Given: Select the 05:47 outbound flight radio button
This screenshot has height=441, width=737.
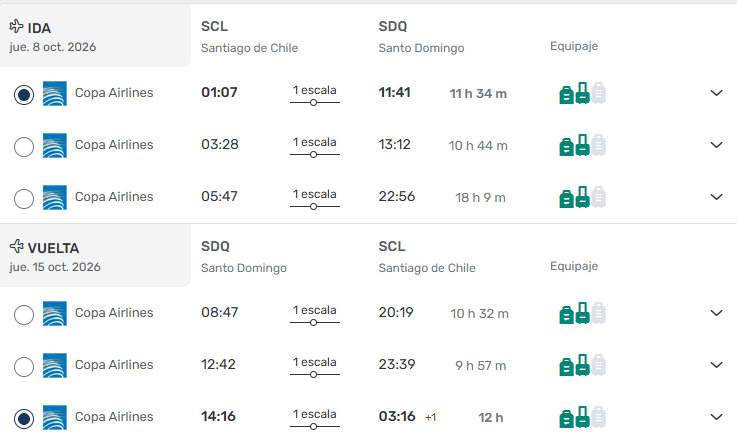Looking at the screenshot, I should 25,199.
